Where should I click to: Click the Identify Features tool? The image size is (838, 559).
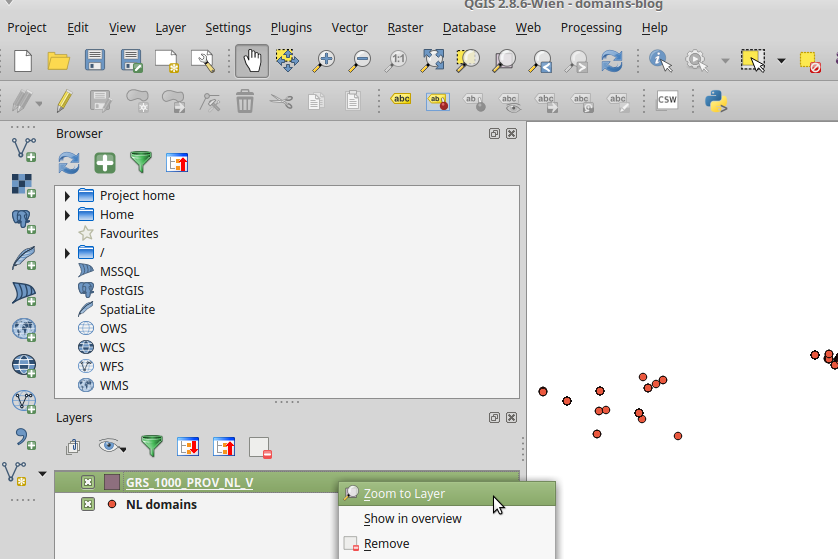660,61
